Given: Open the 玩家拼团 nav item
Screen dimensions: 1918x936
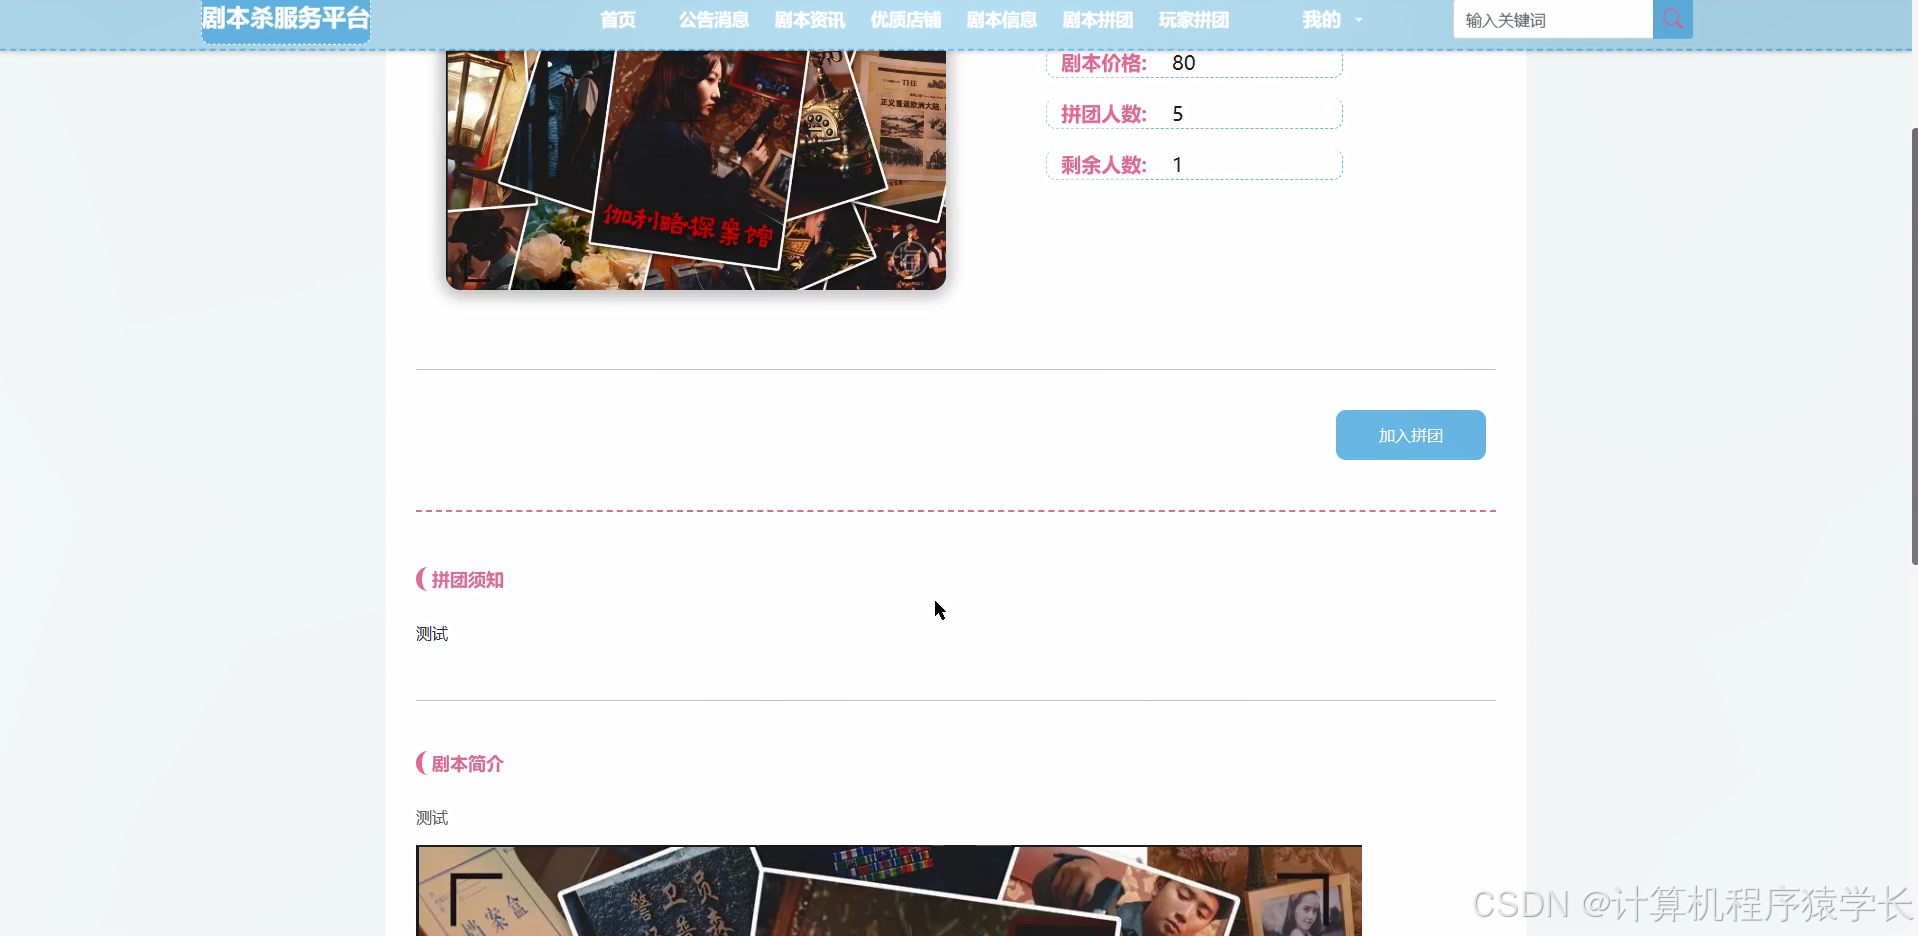Looking at the screenshot, I should [x=1194, y=20].
